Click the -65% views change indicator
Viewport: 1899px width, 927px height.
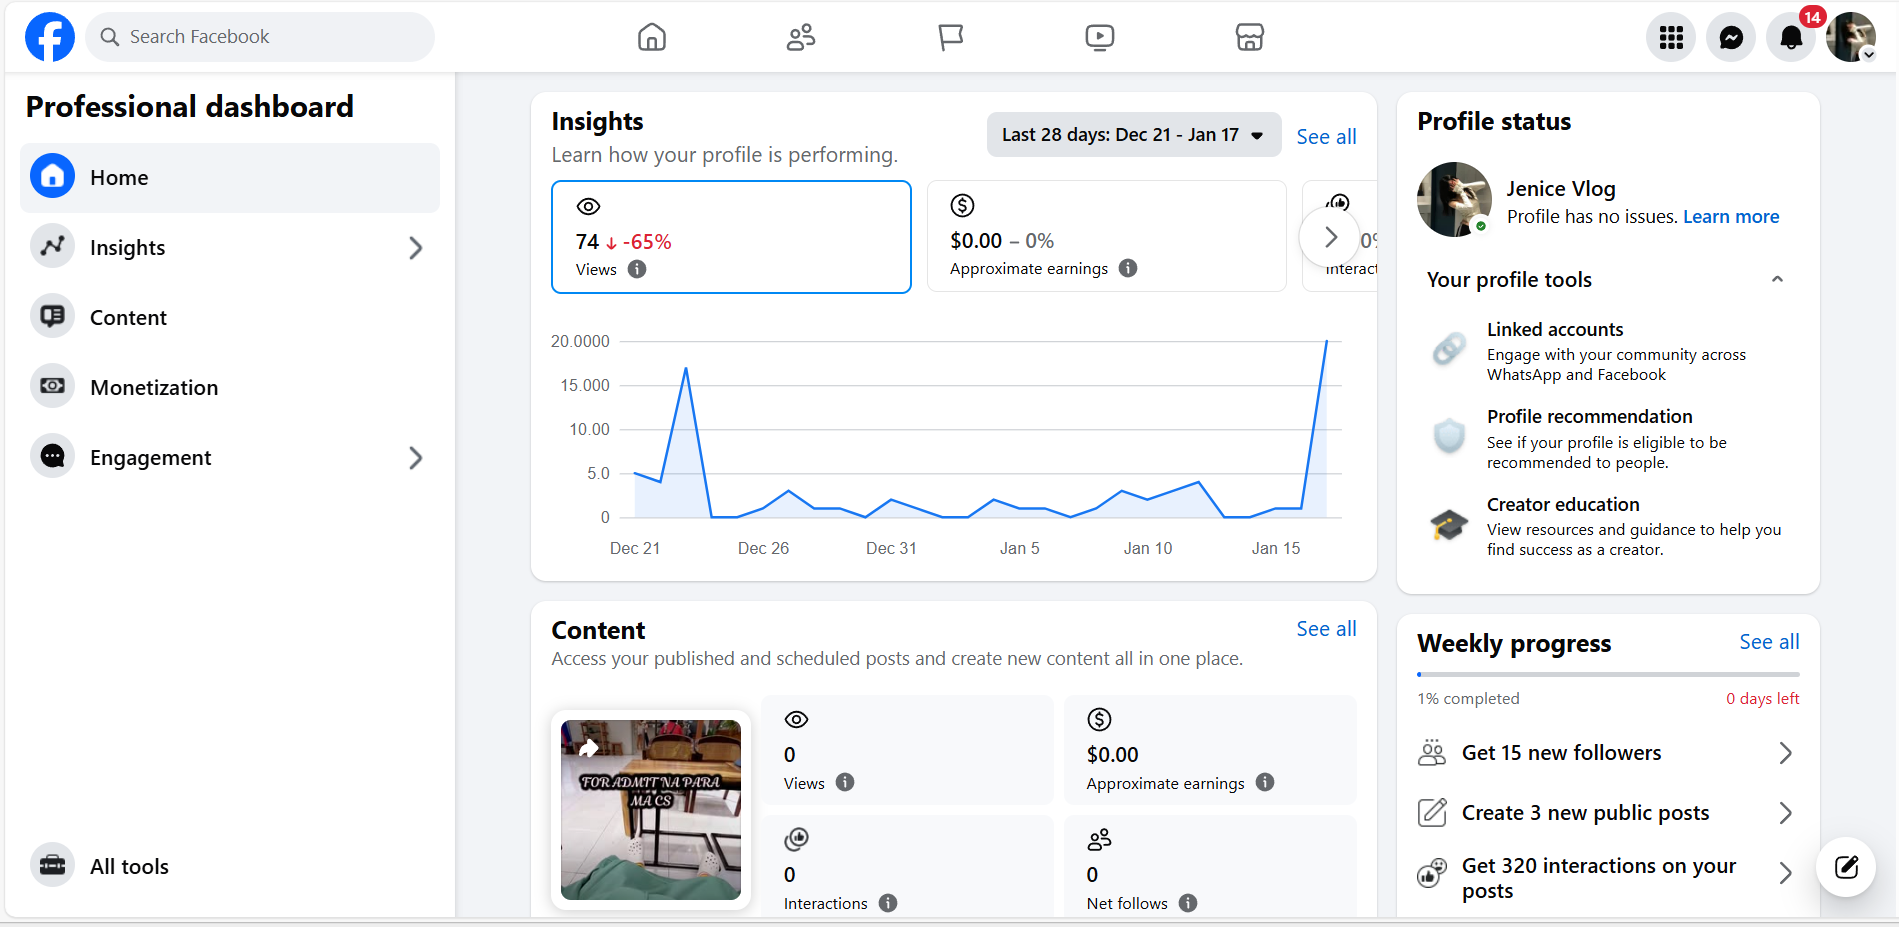pyautogui.click(x=639, y=242)
